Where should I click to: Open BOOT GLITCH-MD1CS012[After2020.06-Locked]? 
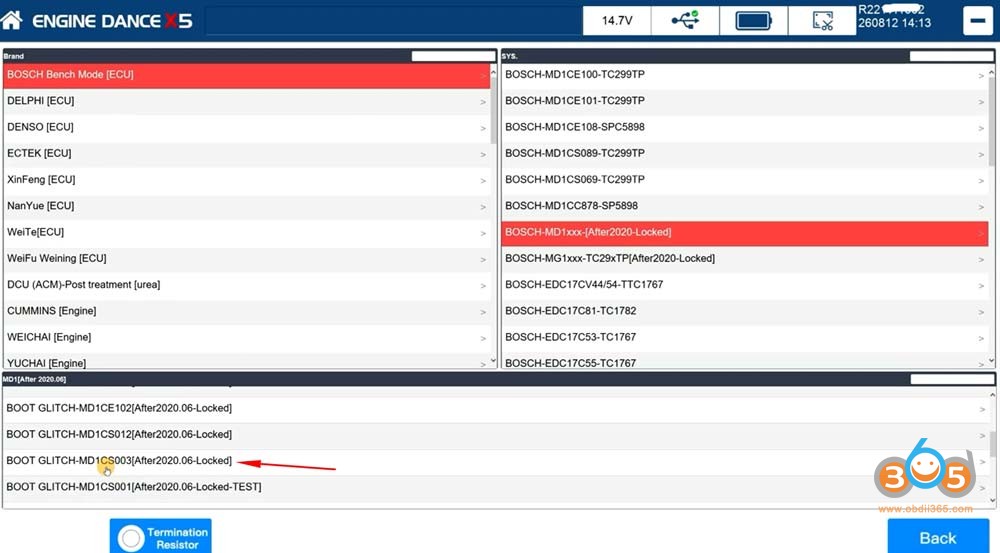(496, 435)
